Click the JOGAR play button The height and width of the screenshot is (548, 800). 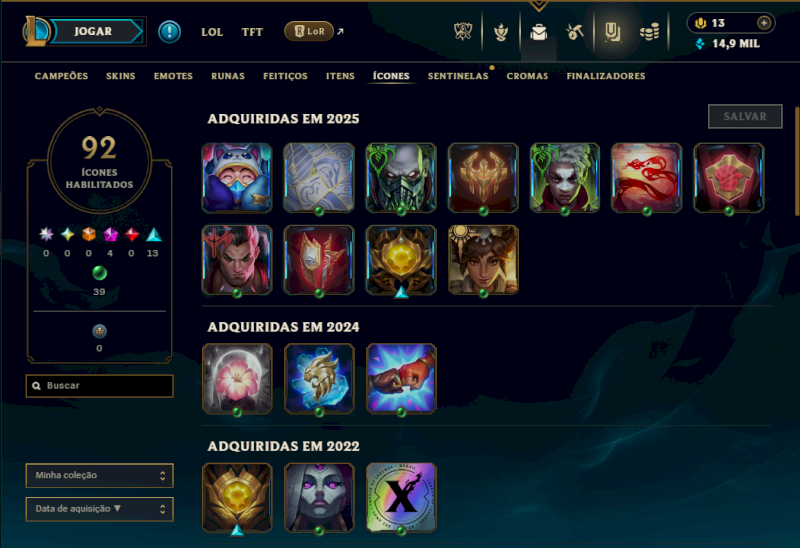tap(93, 31)
